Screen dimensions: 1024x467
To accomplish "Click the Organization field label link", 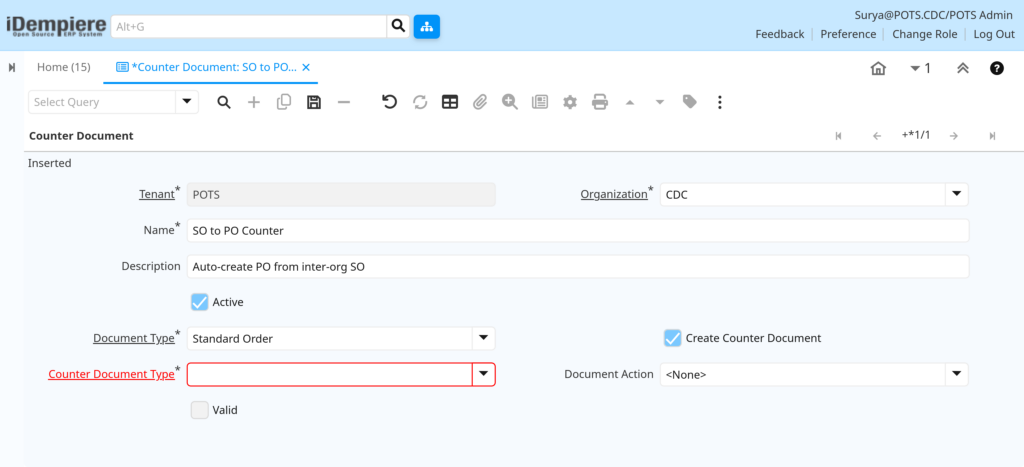I will click(x=614, y=195).
